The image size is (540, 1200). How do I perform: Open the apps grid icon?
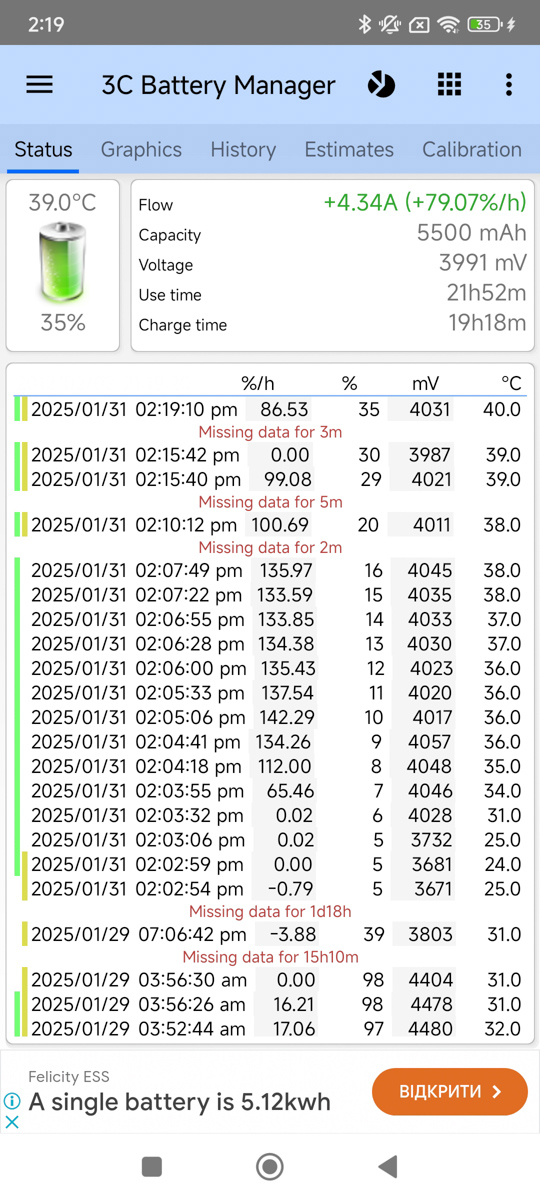pyautogui.click(x=449, y=85)
